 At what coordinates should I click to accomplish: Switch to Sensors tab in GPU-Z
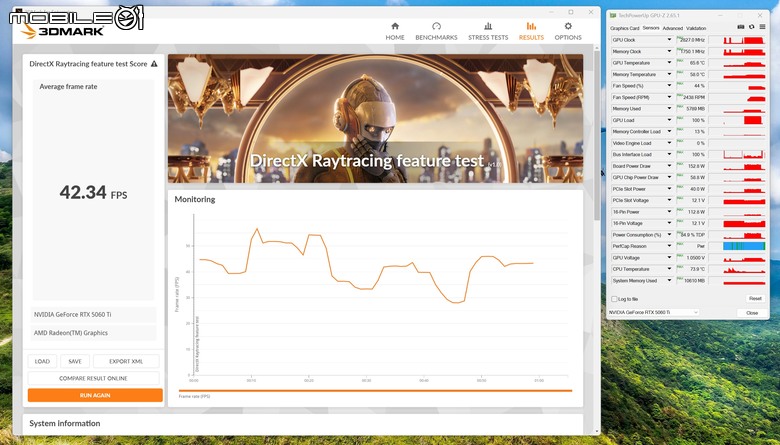(651, 28)
